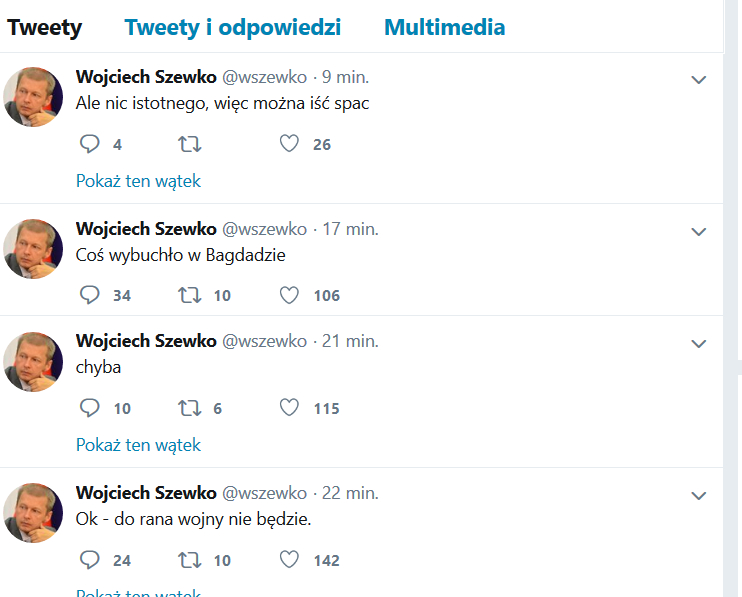Retweet the 'chyba' tweet
This screenshot has height=597, width=742.
[x=189, y=408]
